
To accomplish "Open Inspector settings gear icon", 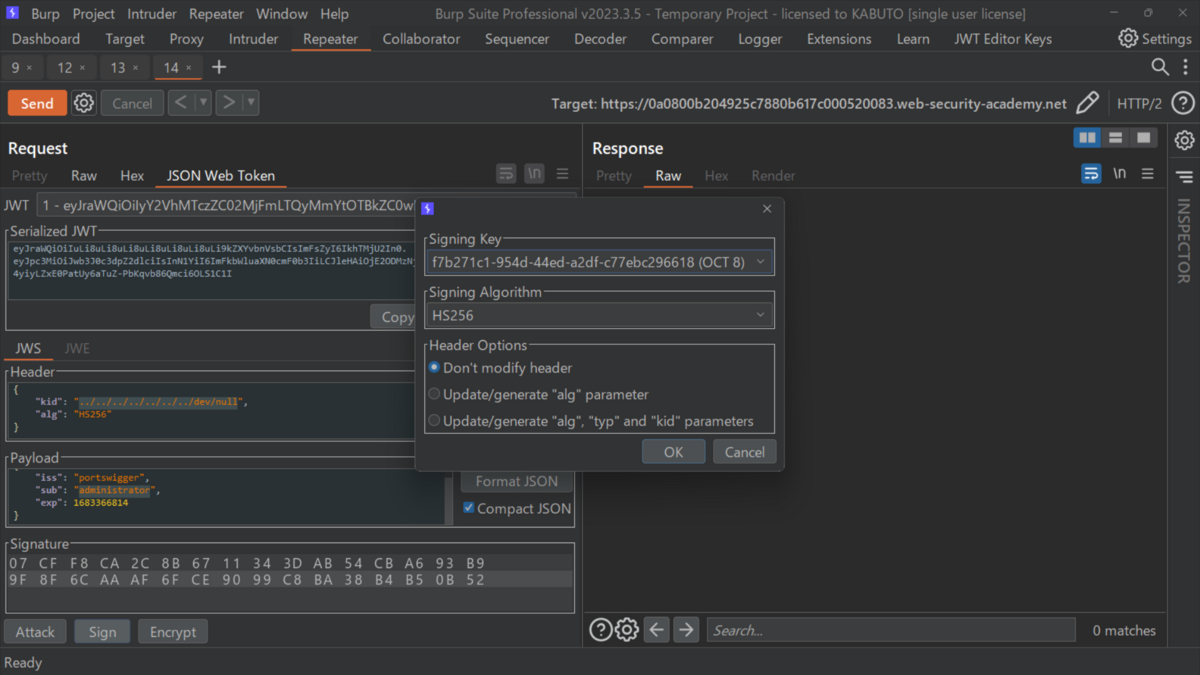I will [x=1184, y=140].
